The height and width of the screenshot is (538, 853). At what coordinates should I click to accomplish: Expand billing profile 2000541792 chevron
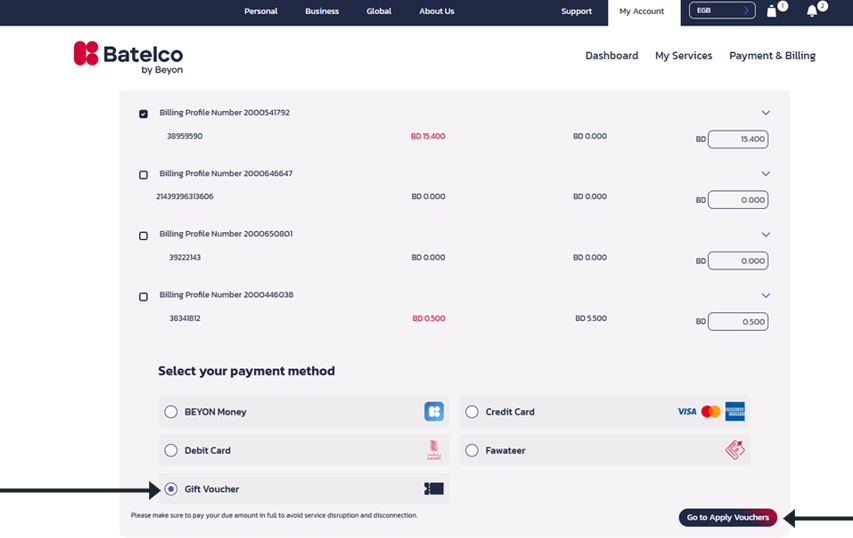[765, 113]
